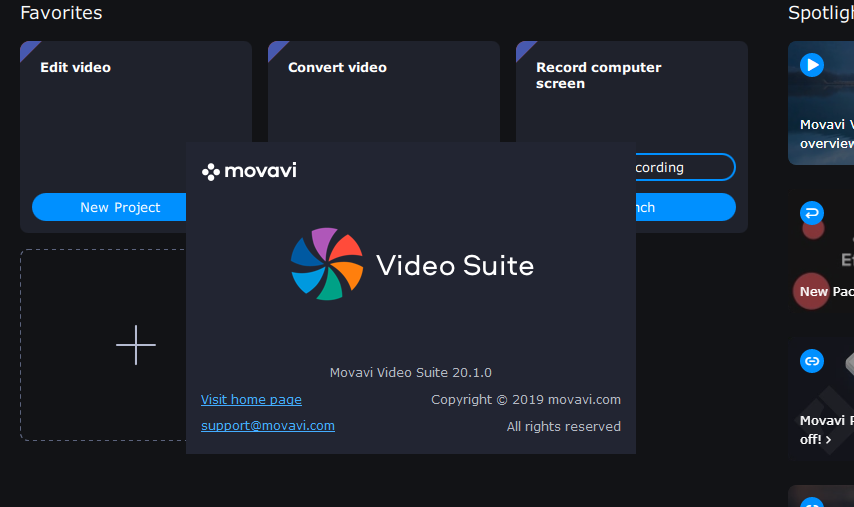Click the red New badge in Spotlight
The height and width of the screenshot is (507, 854).
tap(811, 291)
